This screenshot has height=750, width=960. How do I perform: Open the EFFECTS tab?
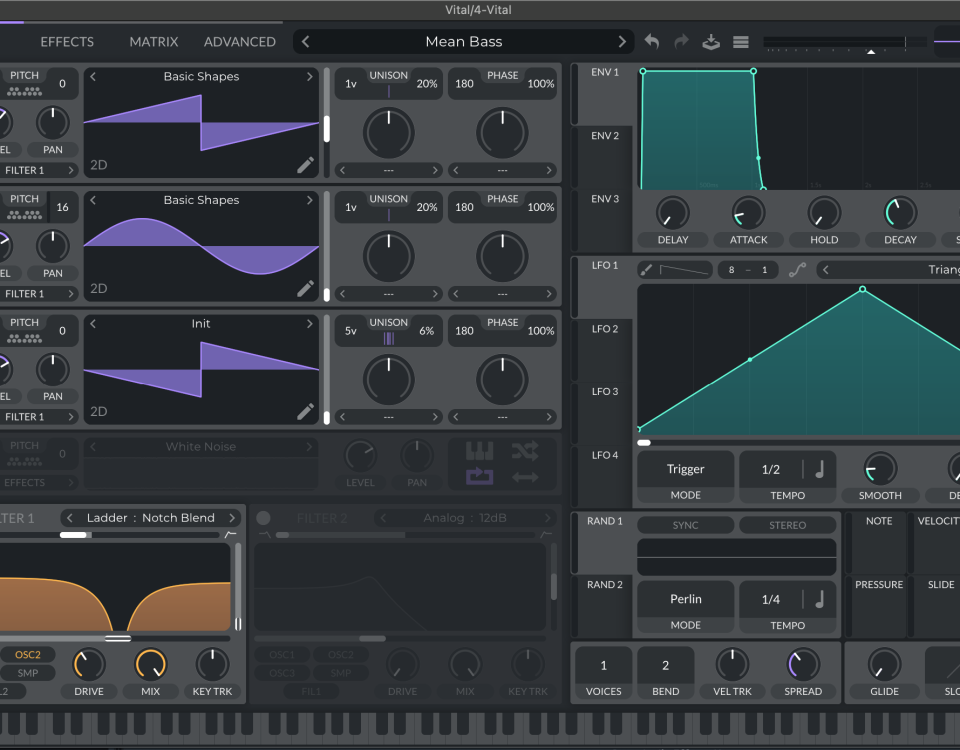[67, 42]
